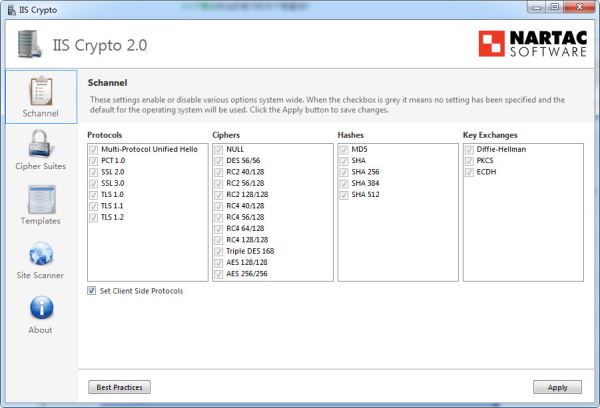Toggle the TLS 1.2 protocol checkbox
The width and height of the screenshot is (600, 408).
pos(93,218)
